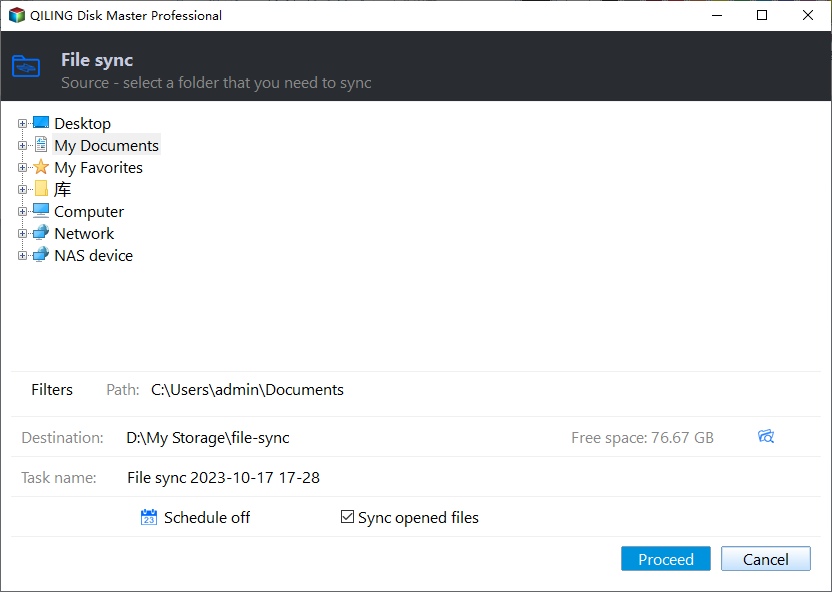The height and width of the screenshot is (592, 832).
Task: Expand the Desktop tree node
Action: click(22, 124)
